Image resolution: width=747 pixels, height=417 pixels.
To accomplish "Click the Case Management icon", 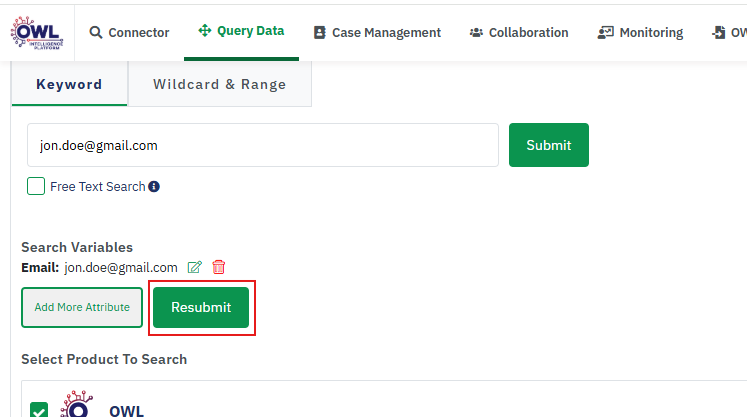I will click(x=320, y=32).
